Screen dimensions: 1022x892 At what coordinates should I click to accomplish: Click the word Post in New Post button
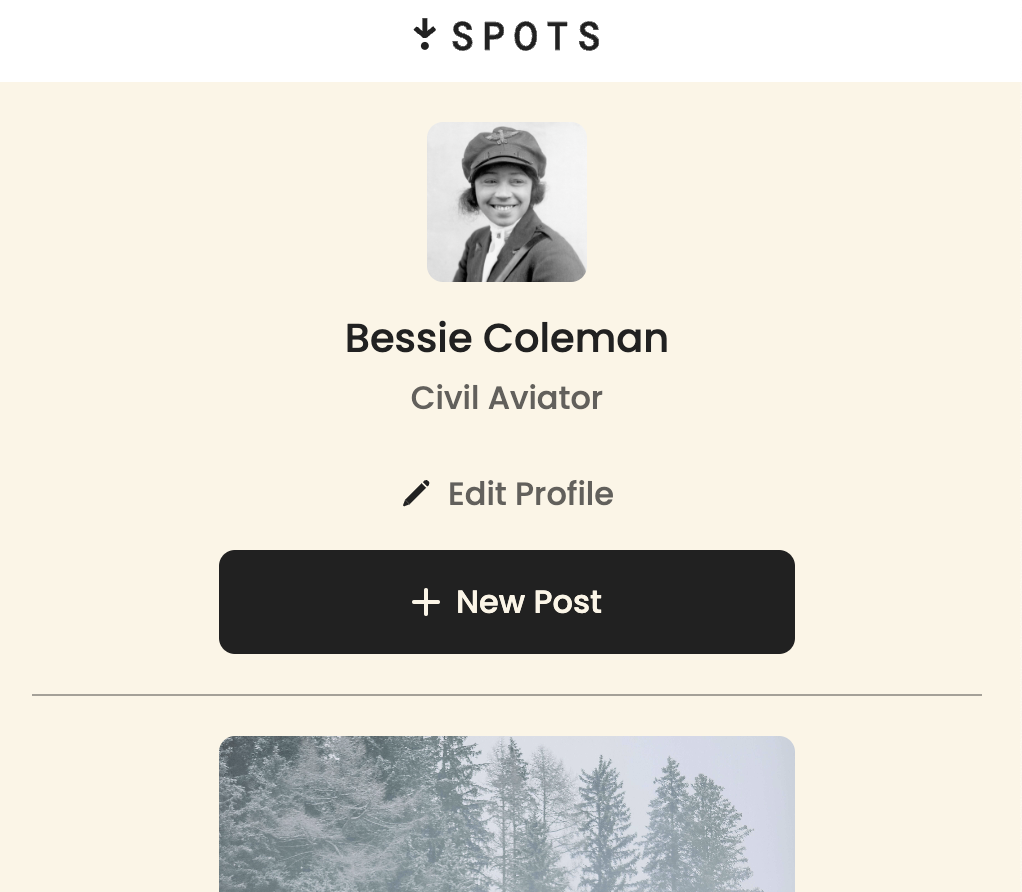(567, 601)
